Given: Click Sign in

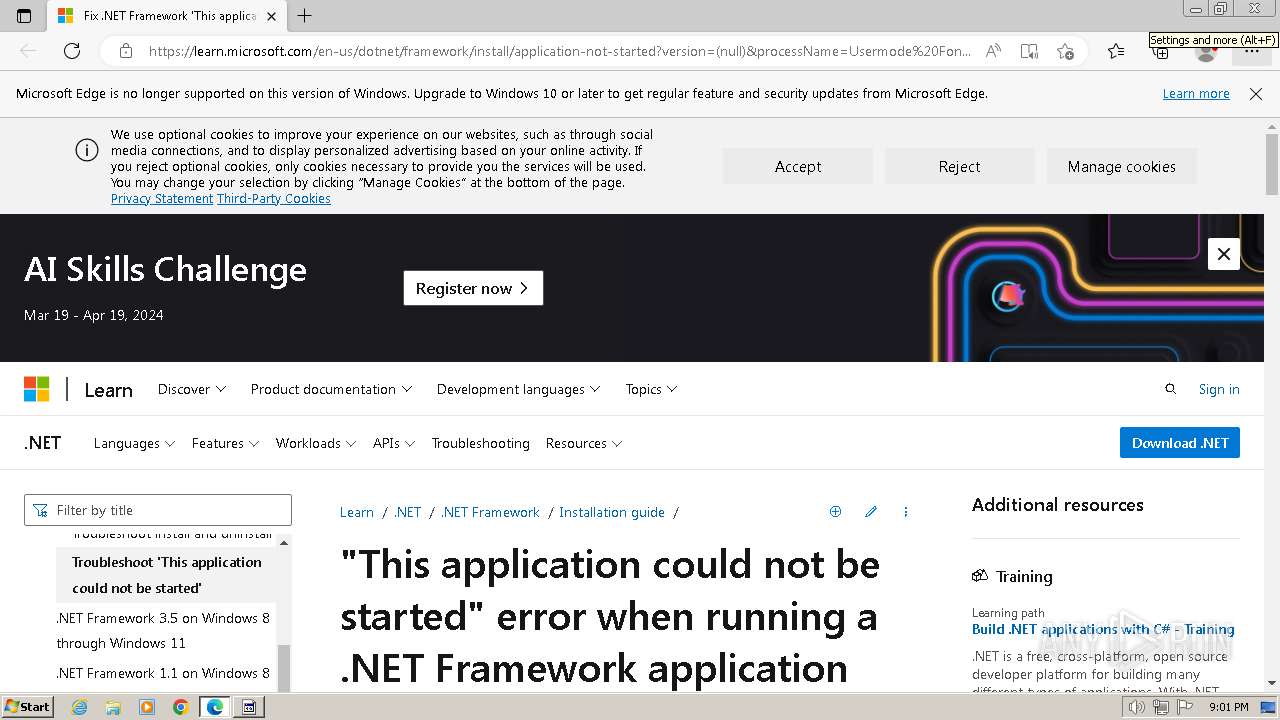Looking at the screenshot, I should pyautogui.click(x=1219, y=389).
